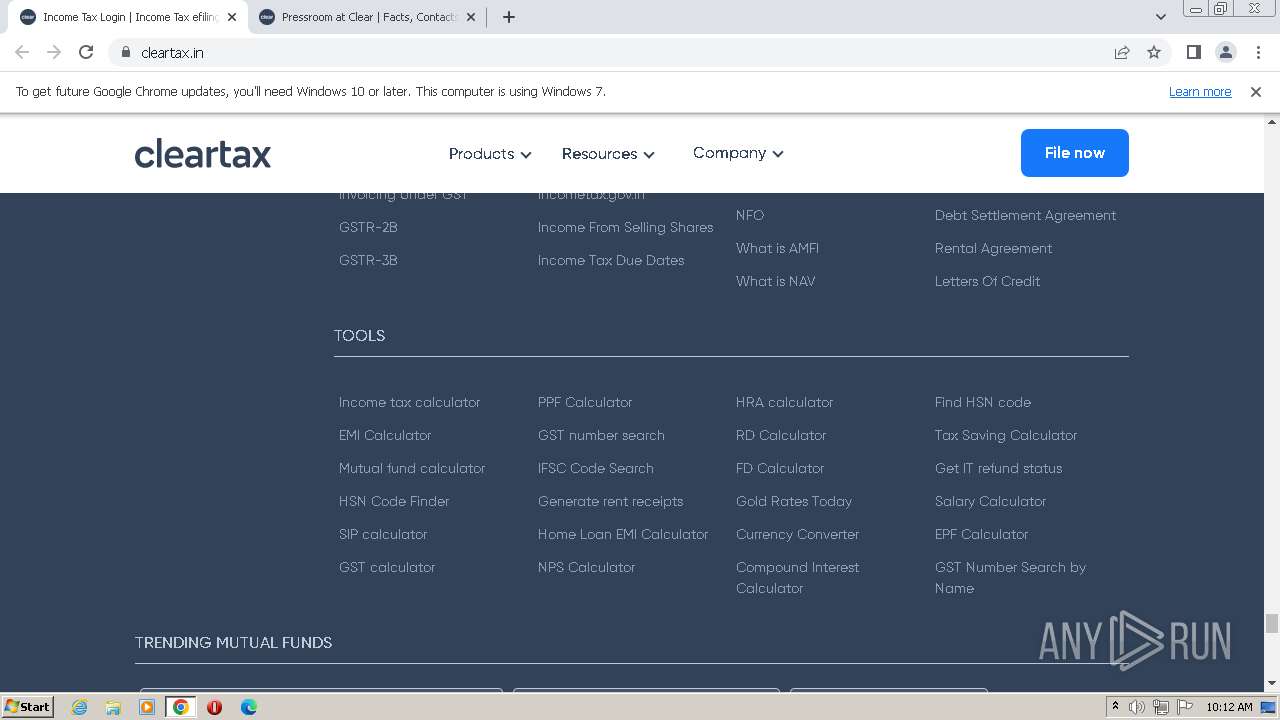Open the Learn more link
The width and height of the screenshot is (1280, 720).
pos(1200,91)
